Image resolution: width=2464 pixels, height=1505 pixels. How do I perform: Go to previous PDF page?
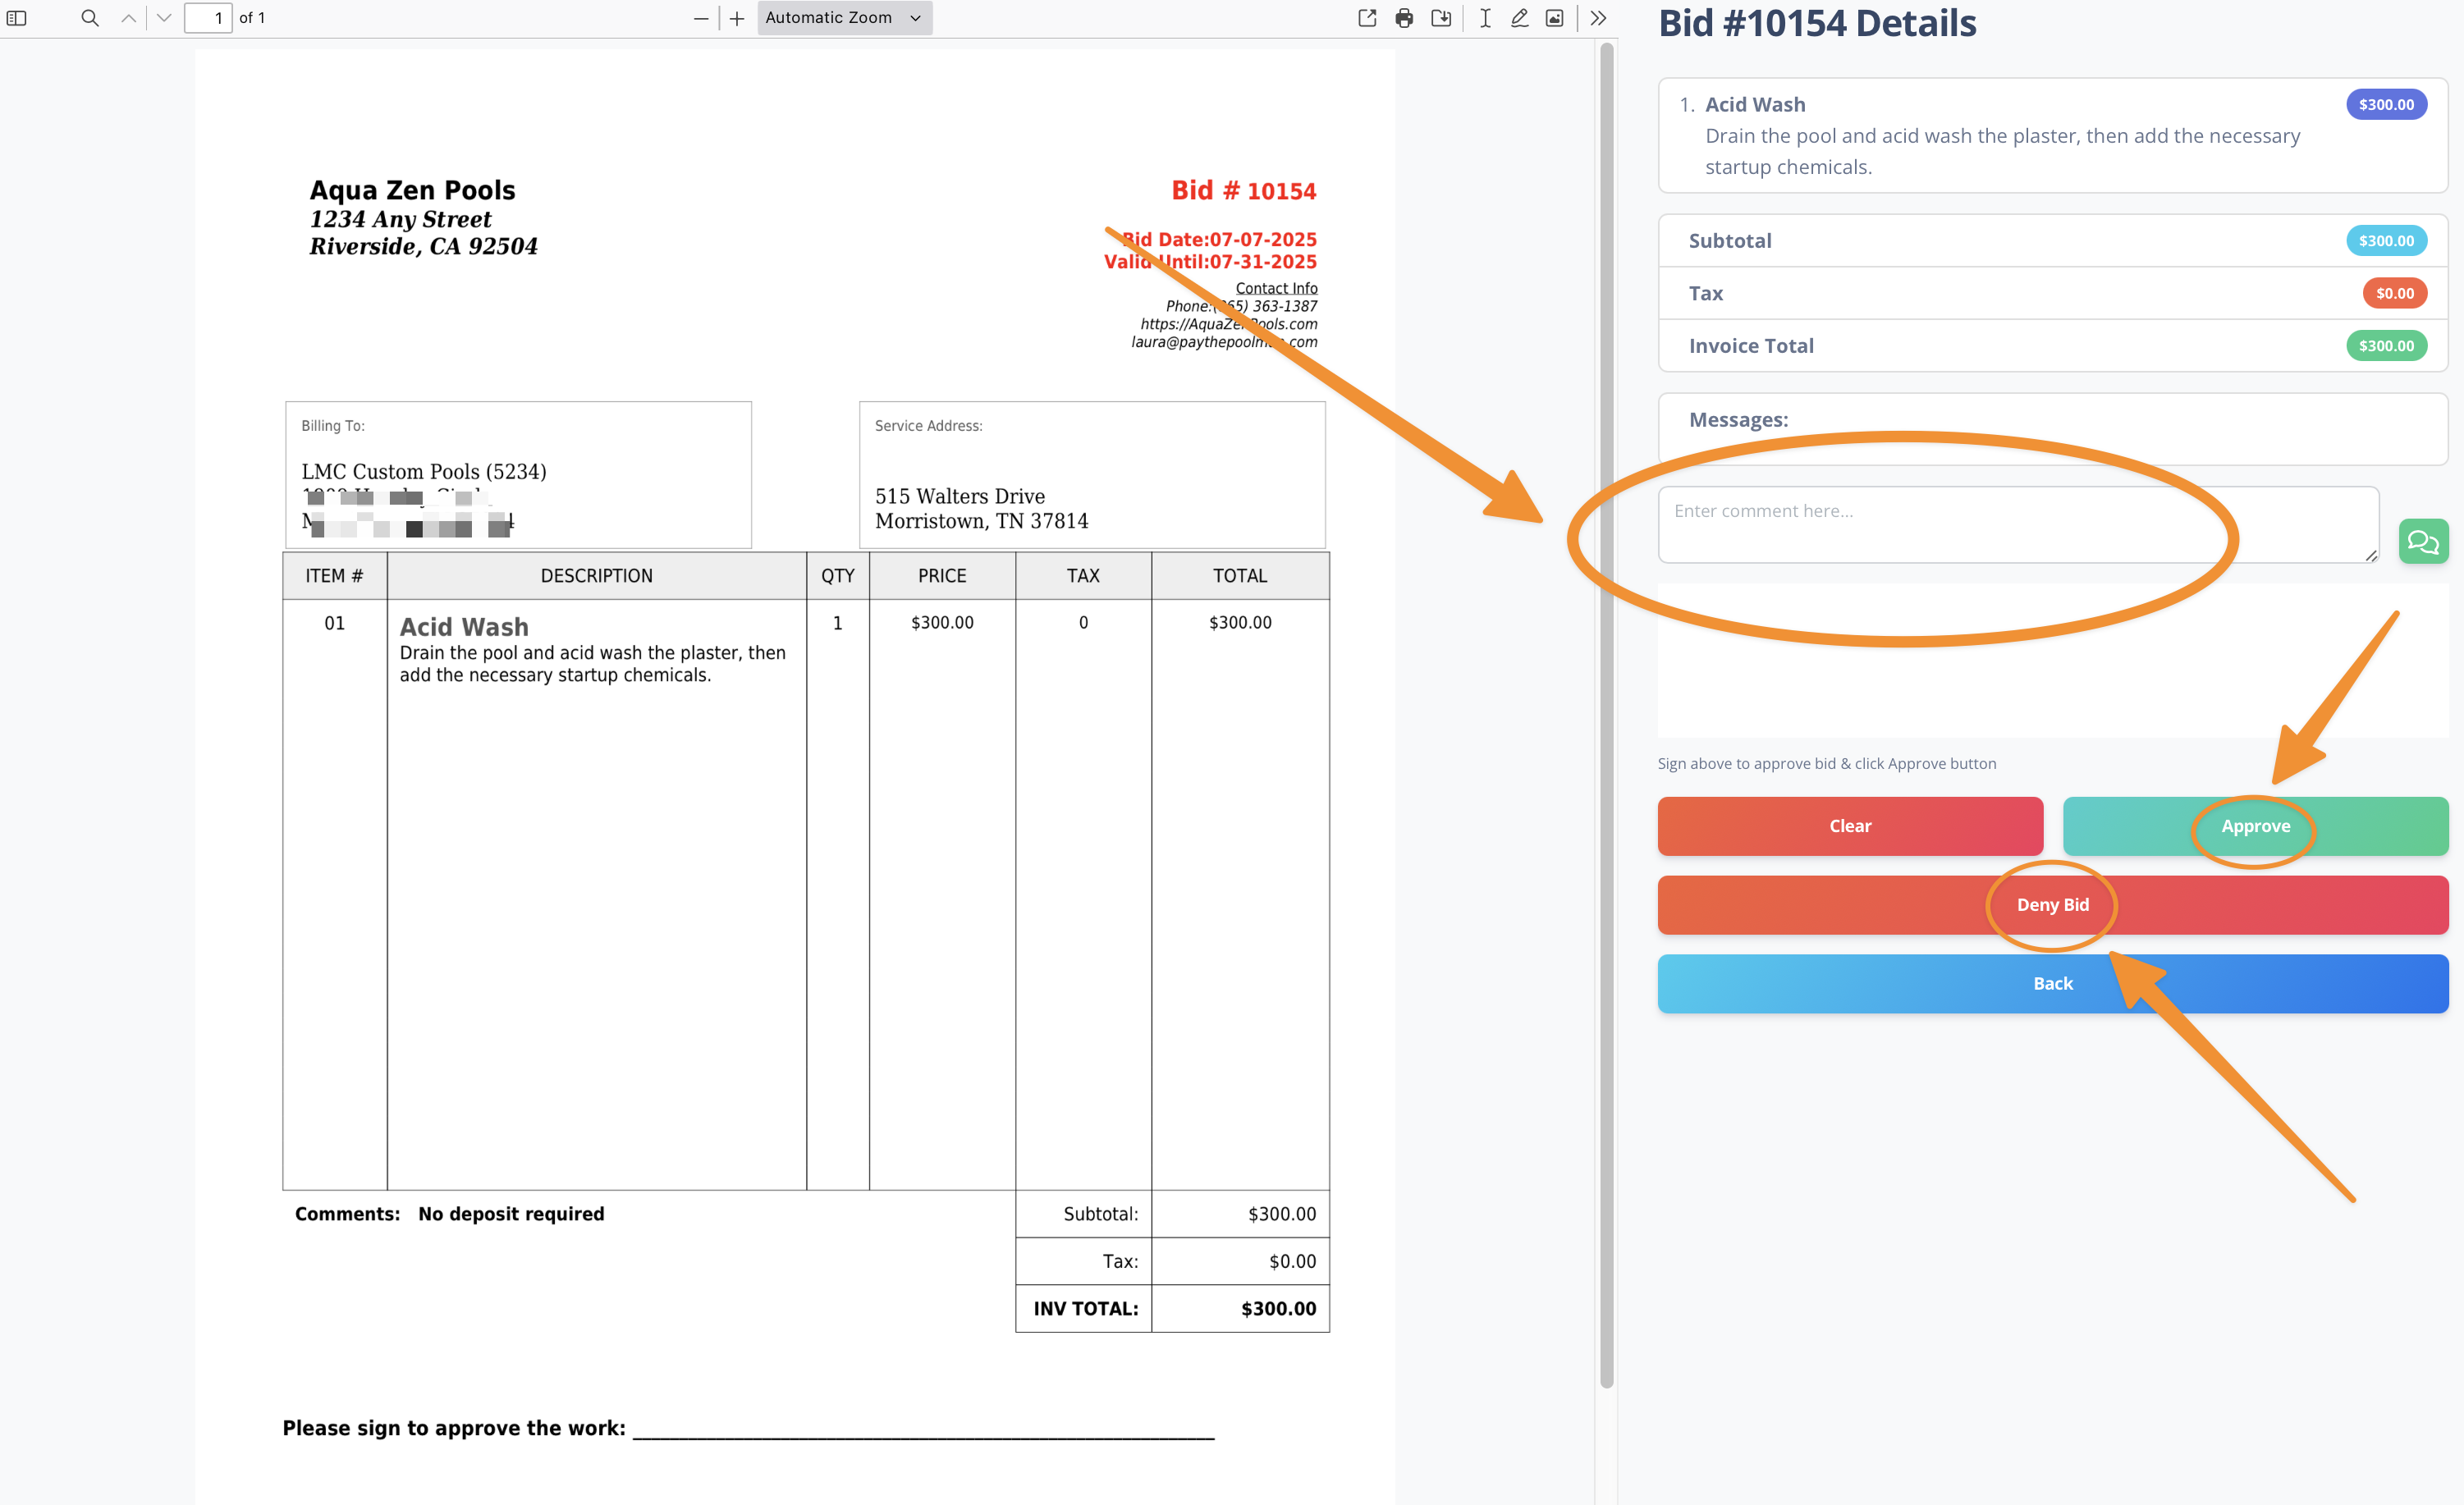point(128,18)
